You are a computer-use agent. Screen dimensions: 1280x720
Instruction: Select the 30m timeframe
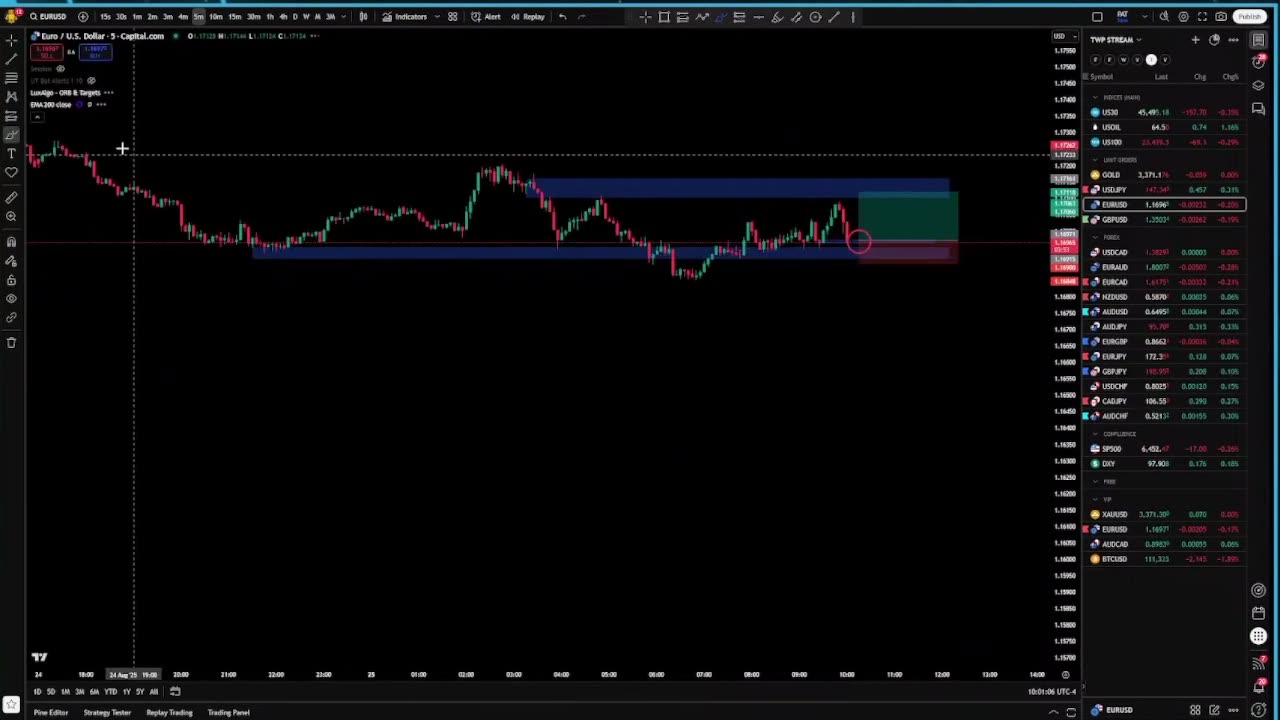(253, 16)
